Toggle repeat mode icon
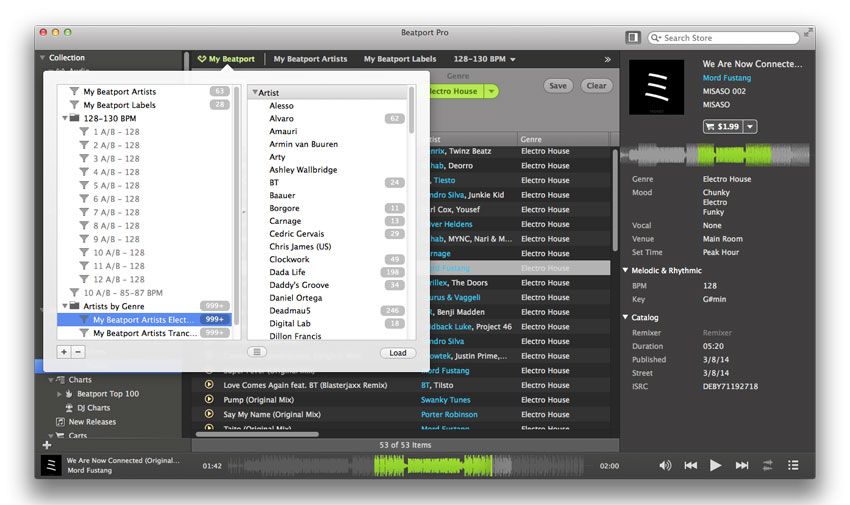The height and width of the screenshot is (505, 850). [768, 465]
